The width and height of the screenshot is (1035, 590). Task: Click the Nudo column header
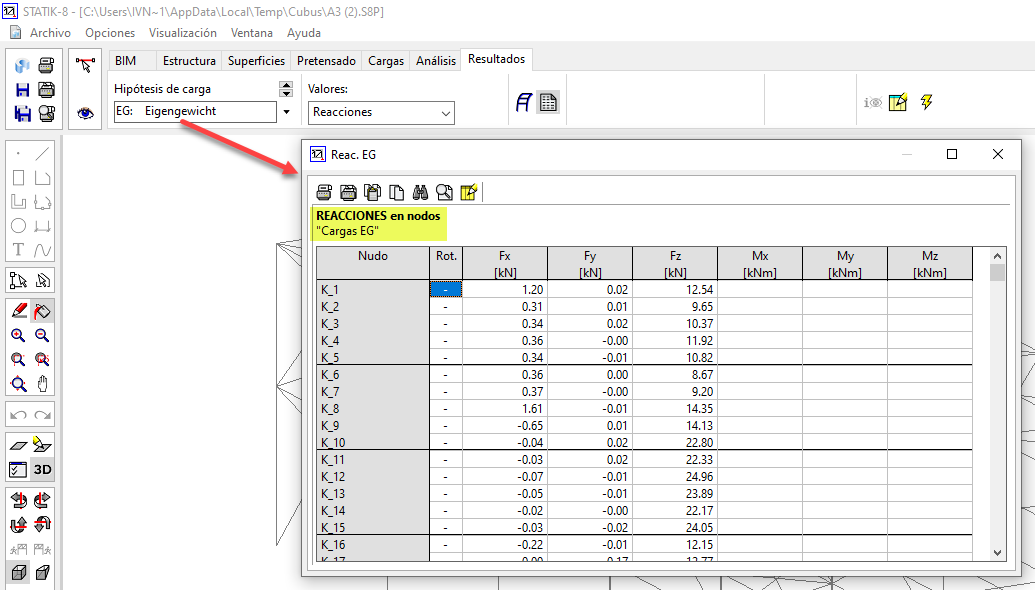tap(373, 263)
